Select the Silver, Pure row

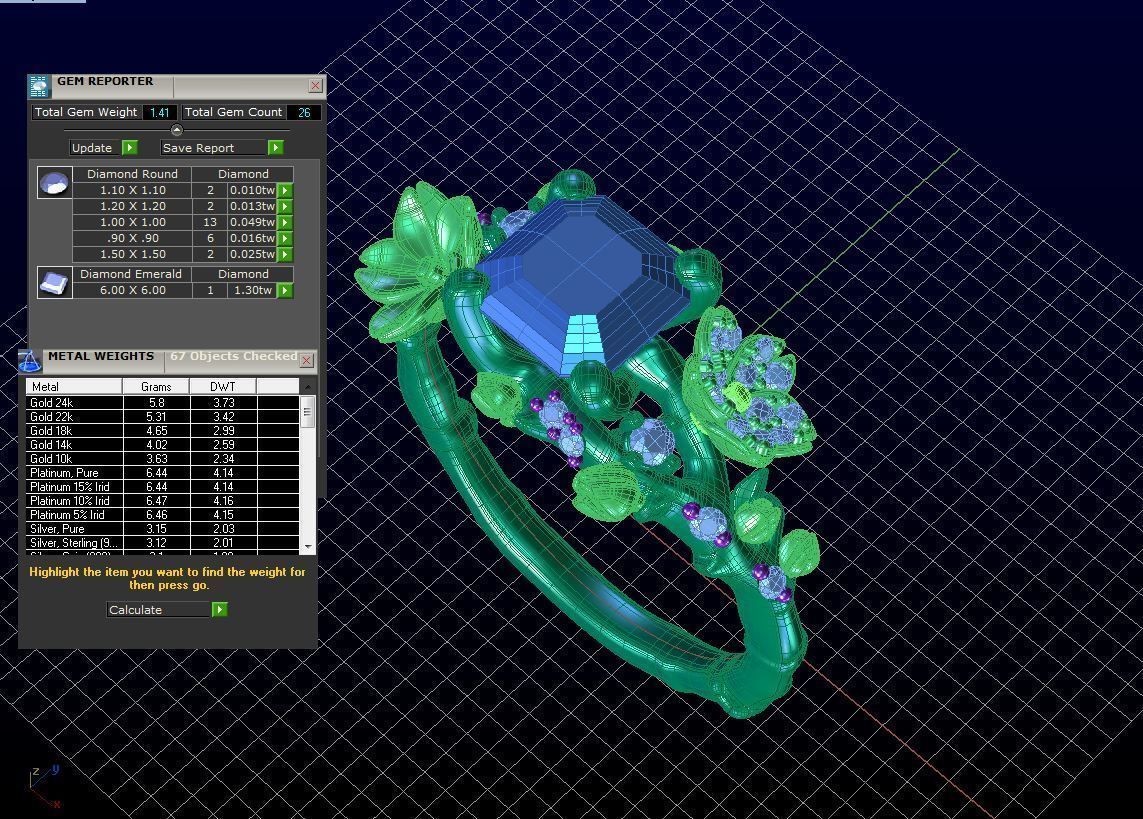163,529
